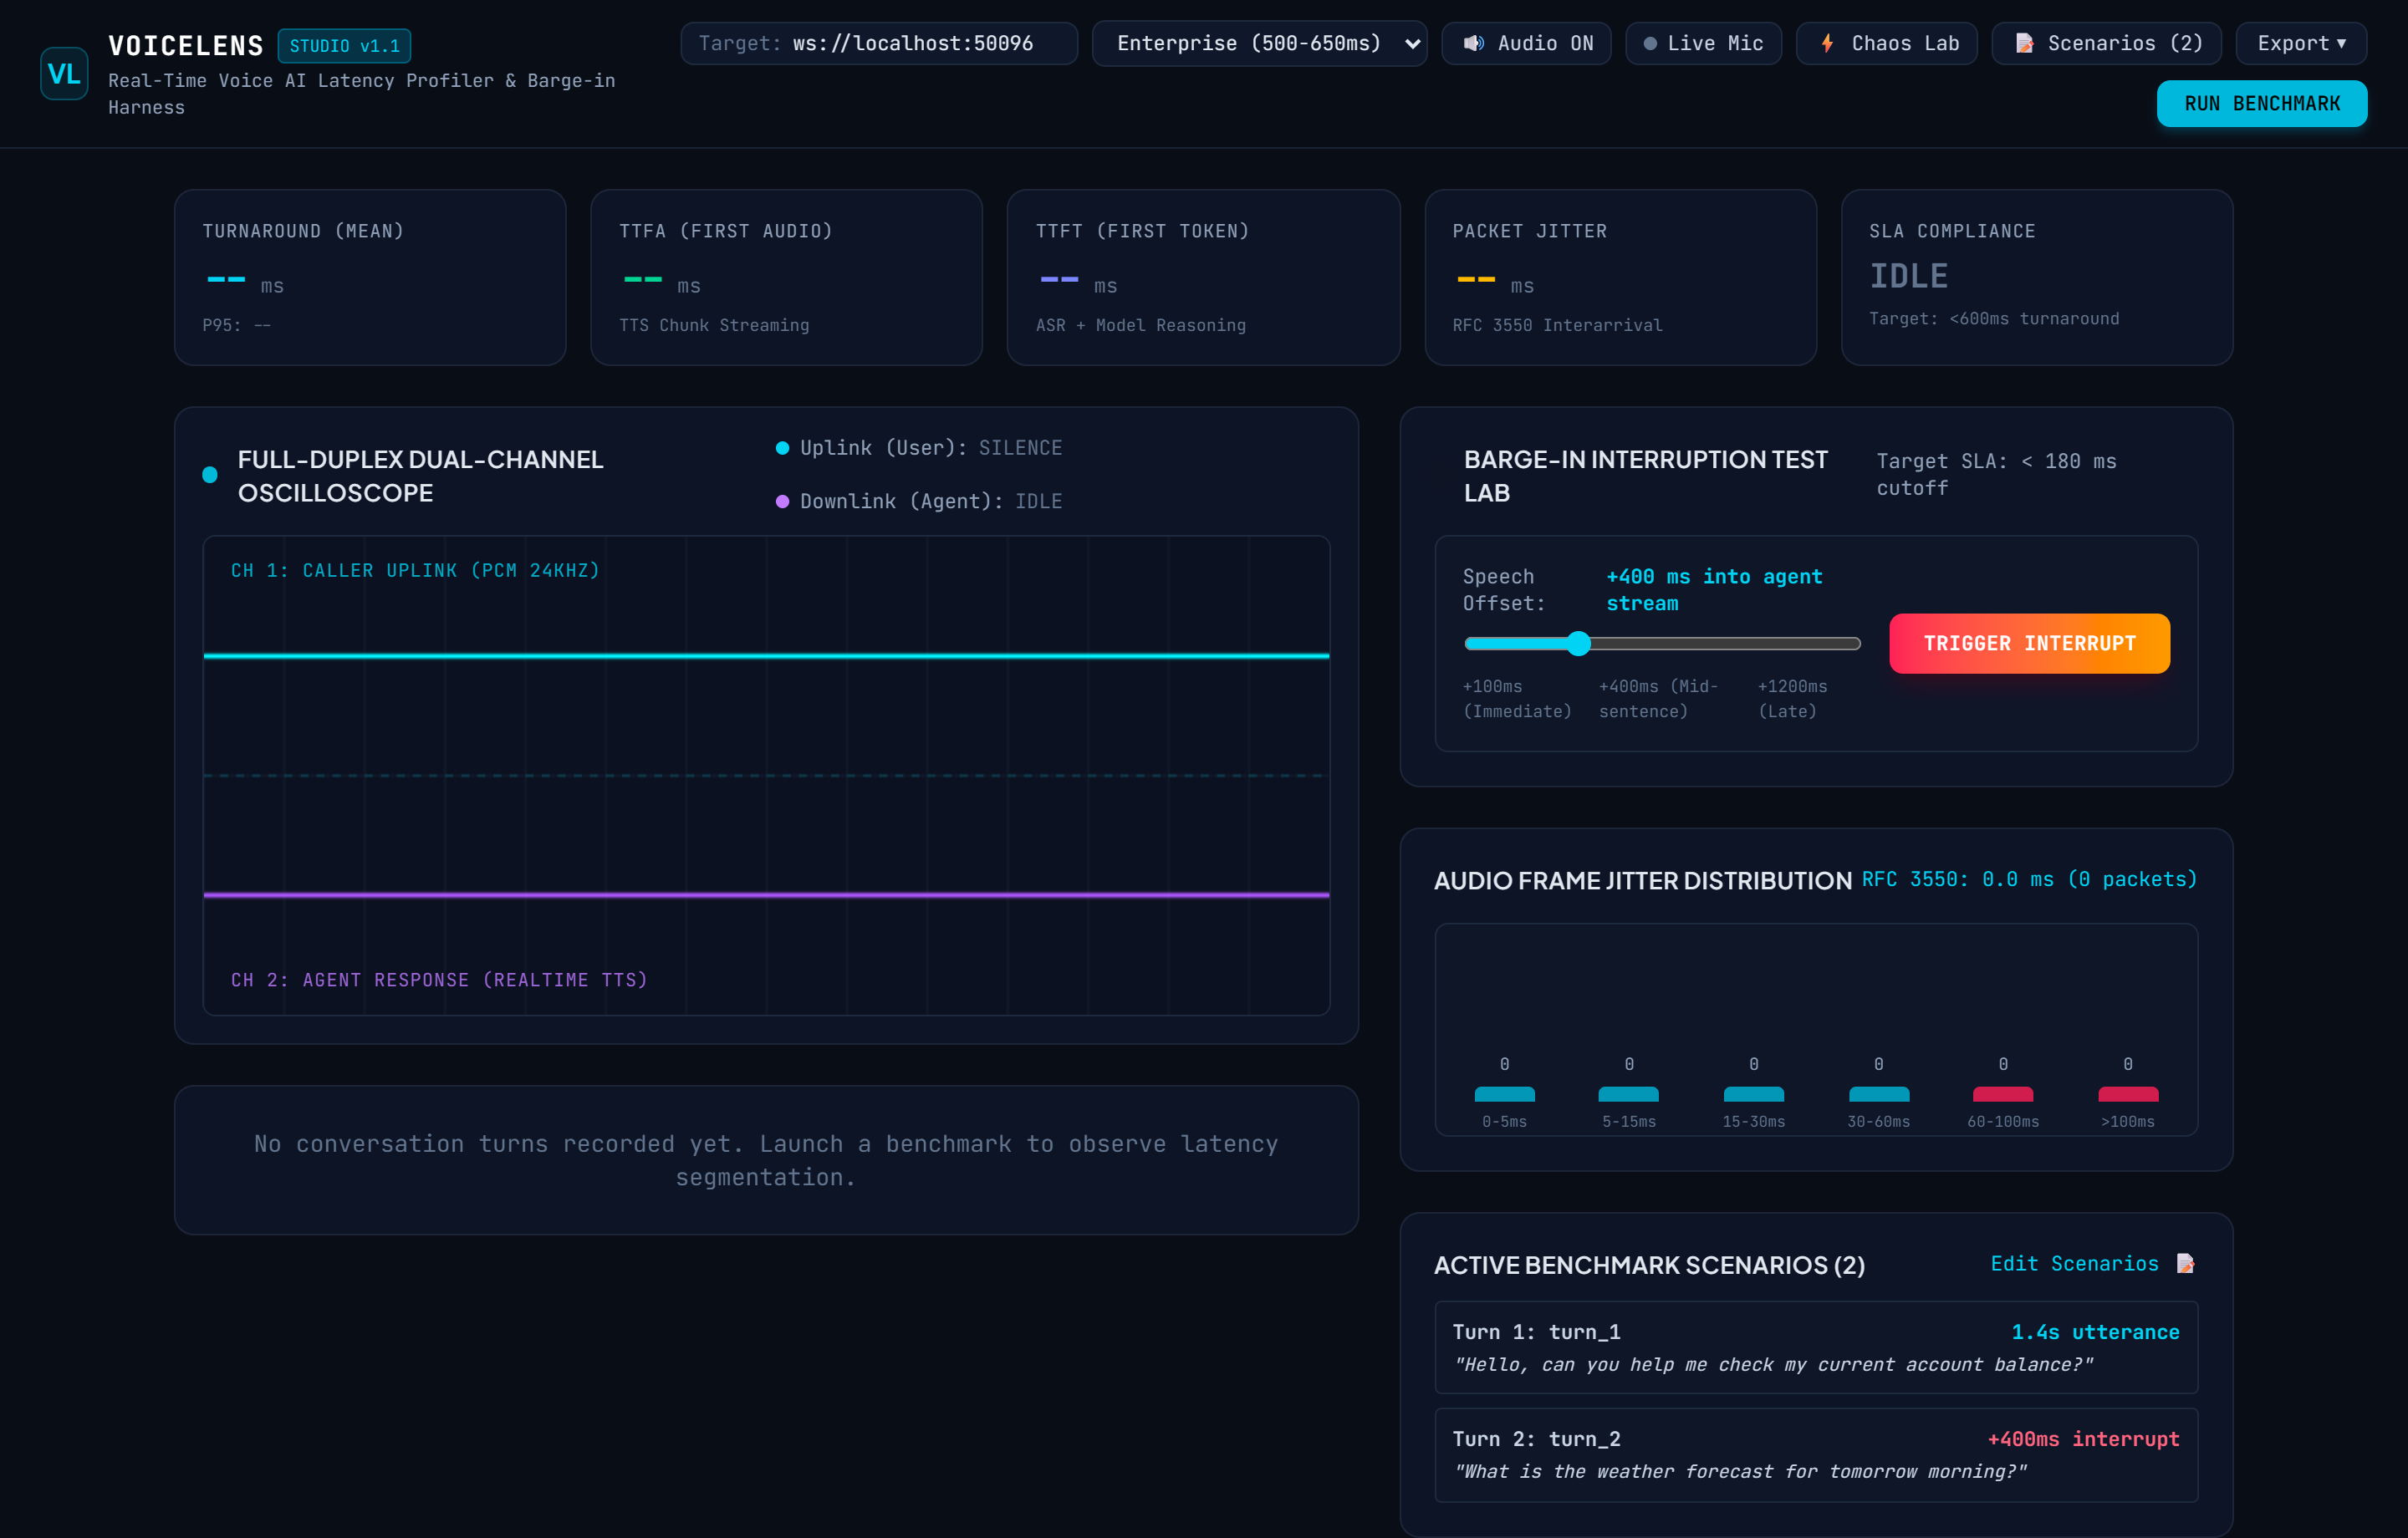Open the Export menu
The image size is (2408, 1538).
coord(2301,43)
